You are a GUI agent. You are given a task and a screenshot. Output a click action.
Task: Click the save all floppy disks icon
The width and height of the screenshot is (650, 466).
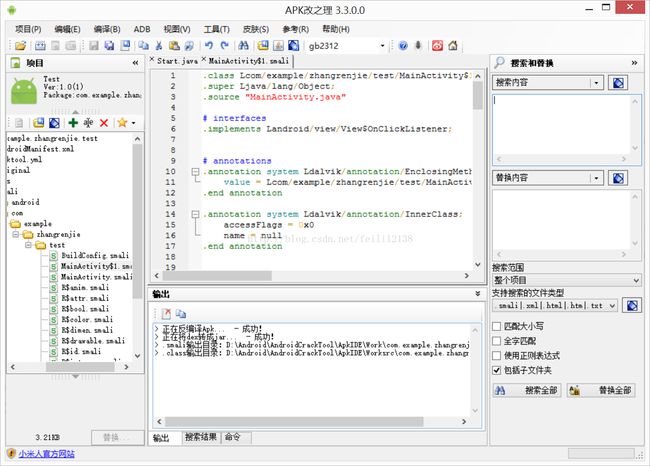[x=109, y=46]
